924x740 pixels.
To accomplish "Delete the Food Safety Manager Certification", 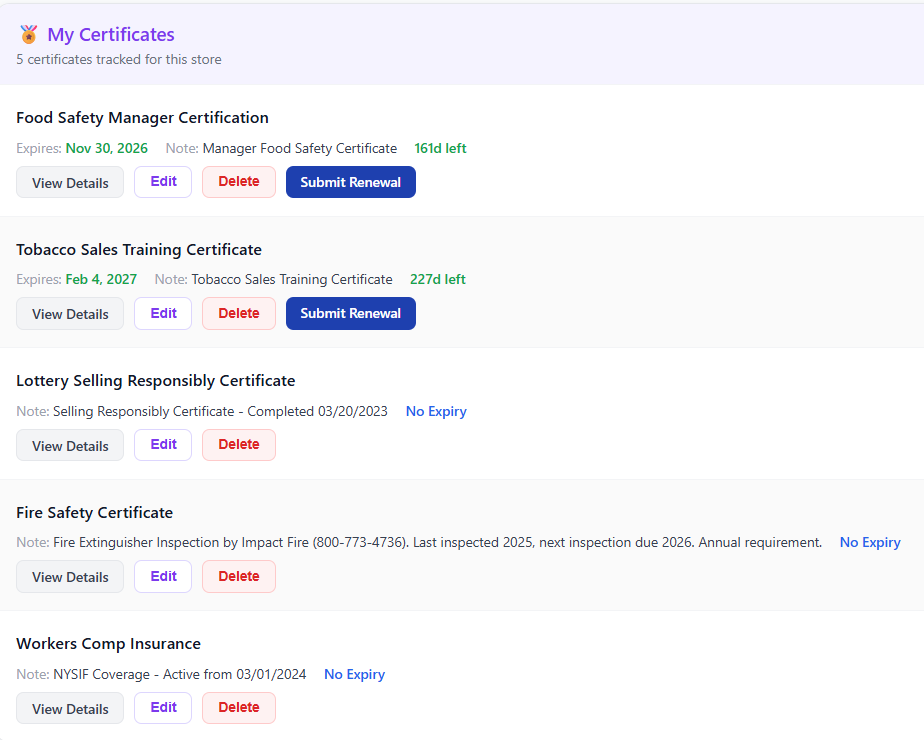I will coord(239,182).
